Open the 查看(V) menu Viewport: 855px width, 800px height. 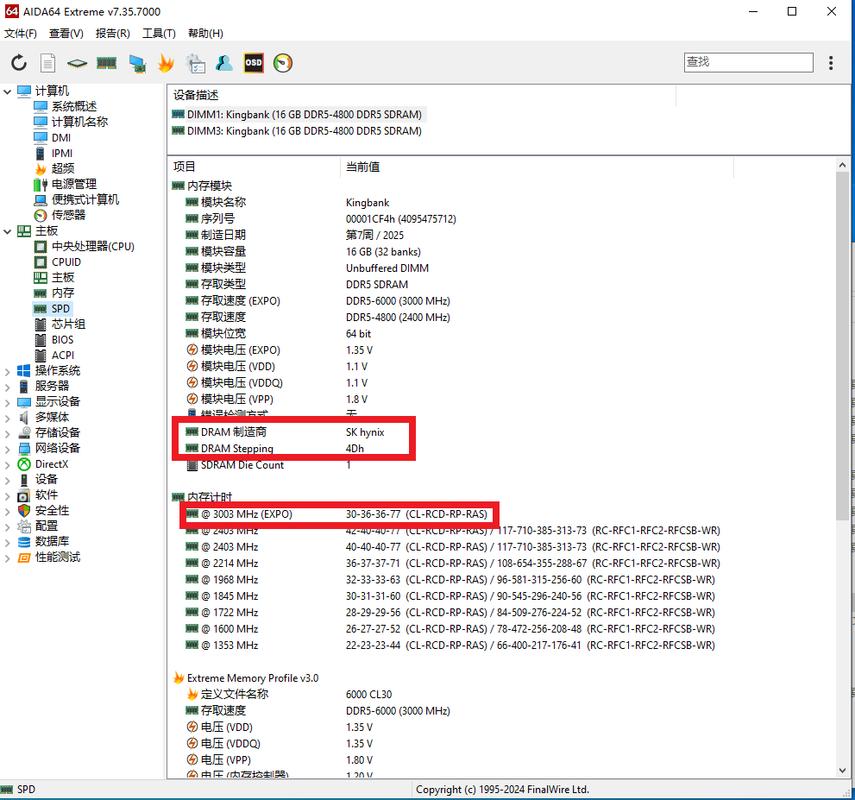coord(66,33)
